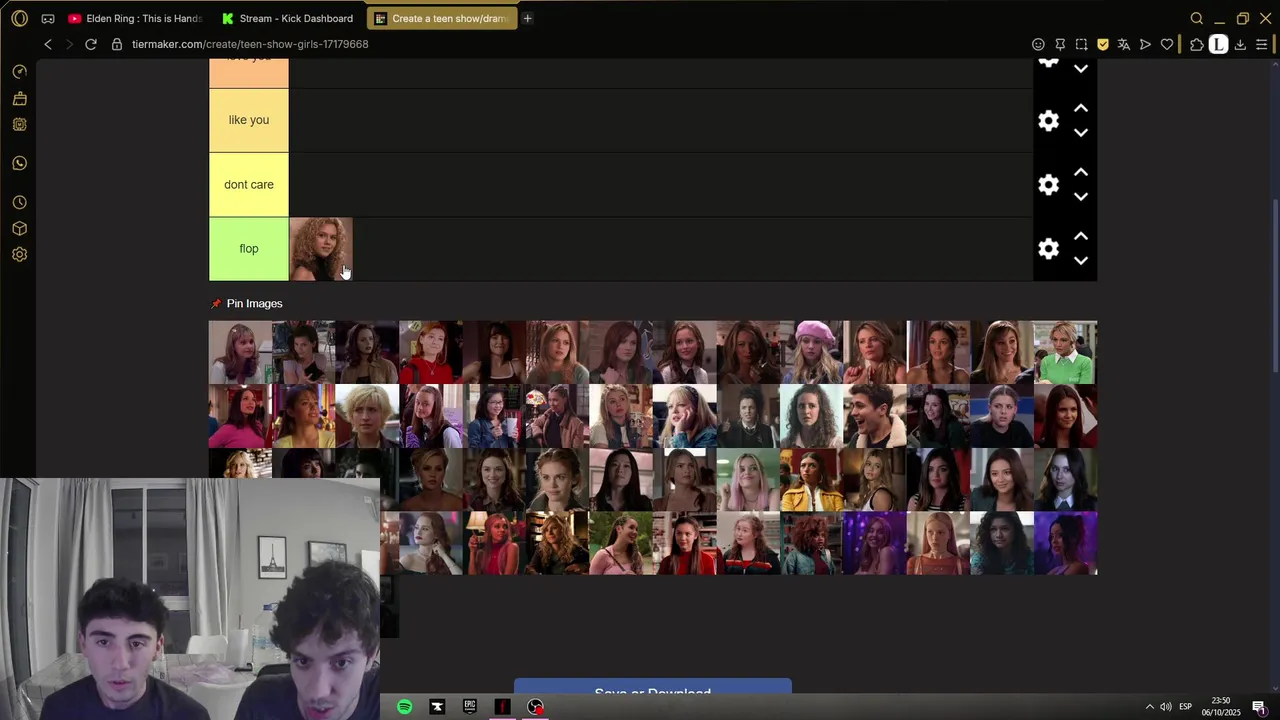Open the GX Cleaner sidebar icon

[19, 98]
